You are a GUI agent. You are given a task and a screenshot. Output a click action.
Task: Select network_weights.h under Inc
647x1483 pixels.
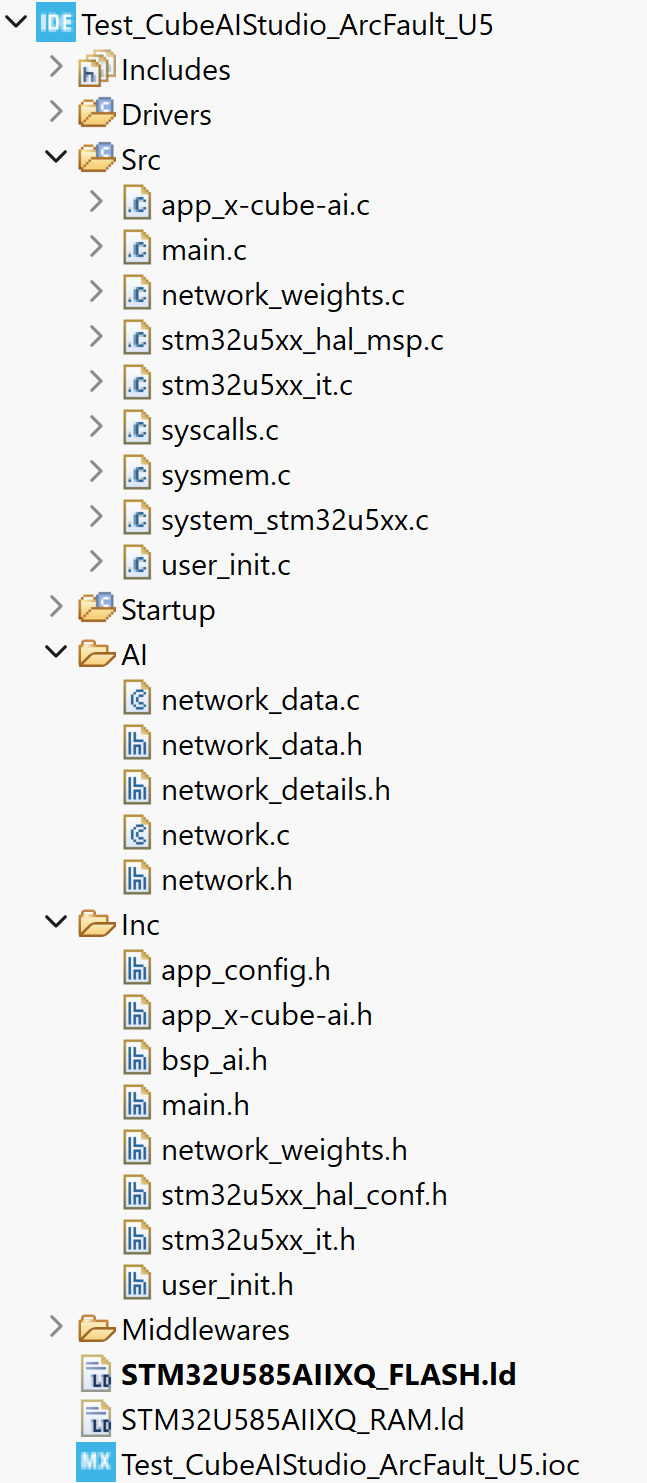pyautogui.click(x=284, y=1150)
